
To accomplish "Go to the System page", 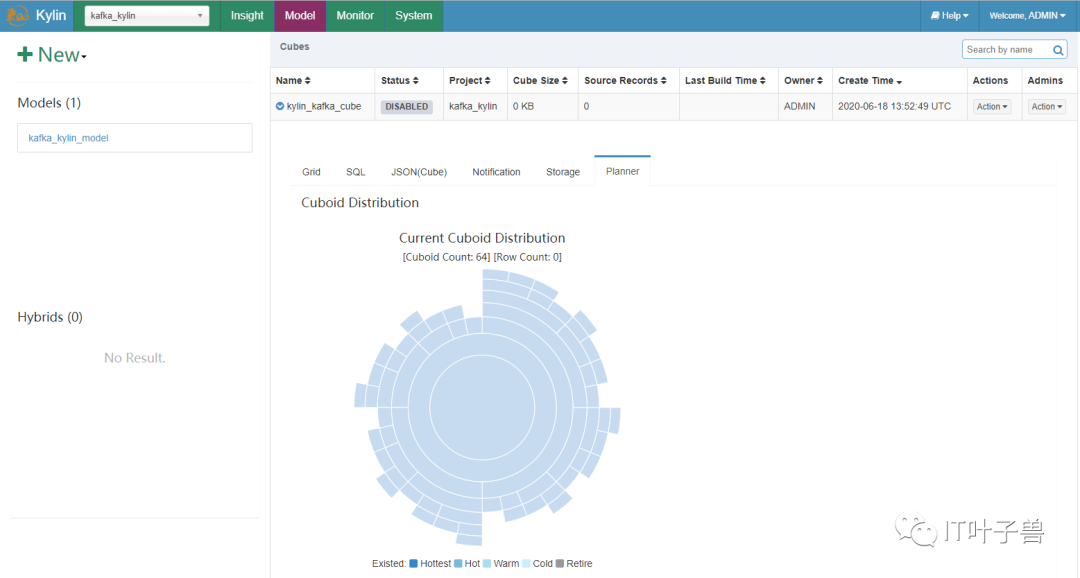I will click(x=413, y=15).
